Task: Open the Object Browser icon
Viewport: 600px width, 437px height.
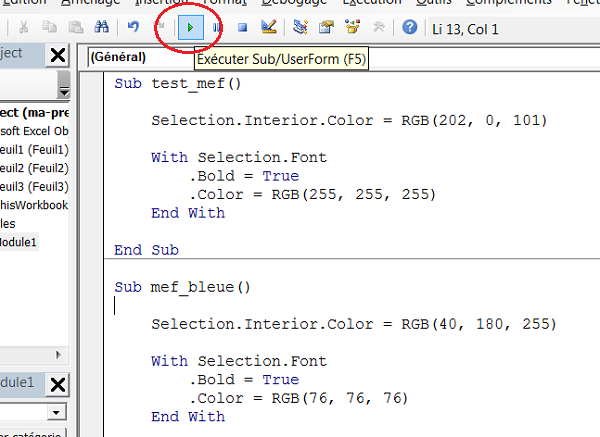Action: (x=352, y=27)
